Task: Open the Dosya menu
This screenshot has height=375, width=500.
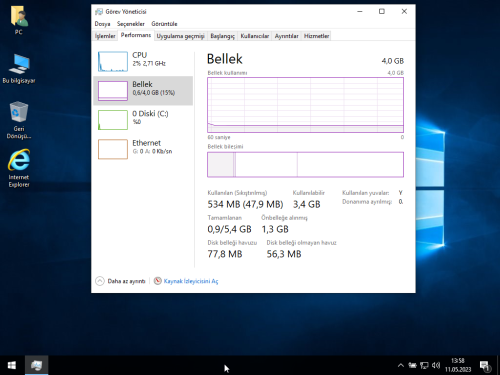Action: click(x=102, y=24)
